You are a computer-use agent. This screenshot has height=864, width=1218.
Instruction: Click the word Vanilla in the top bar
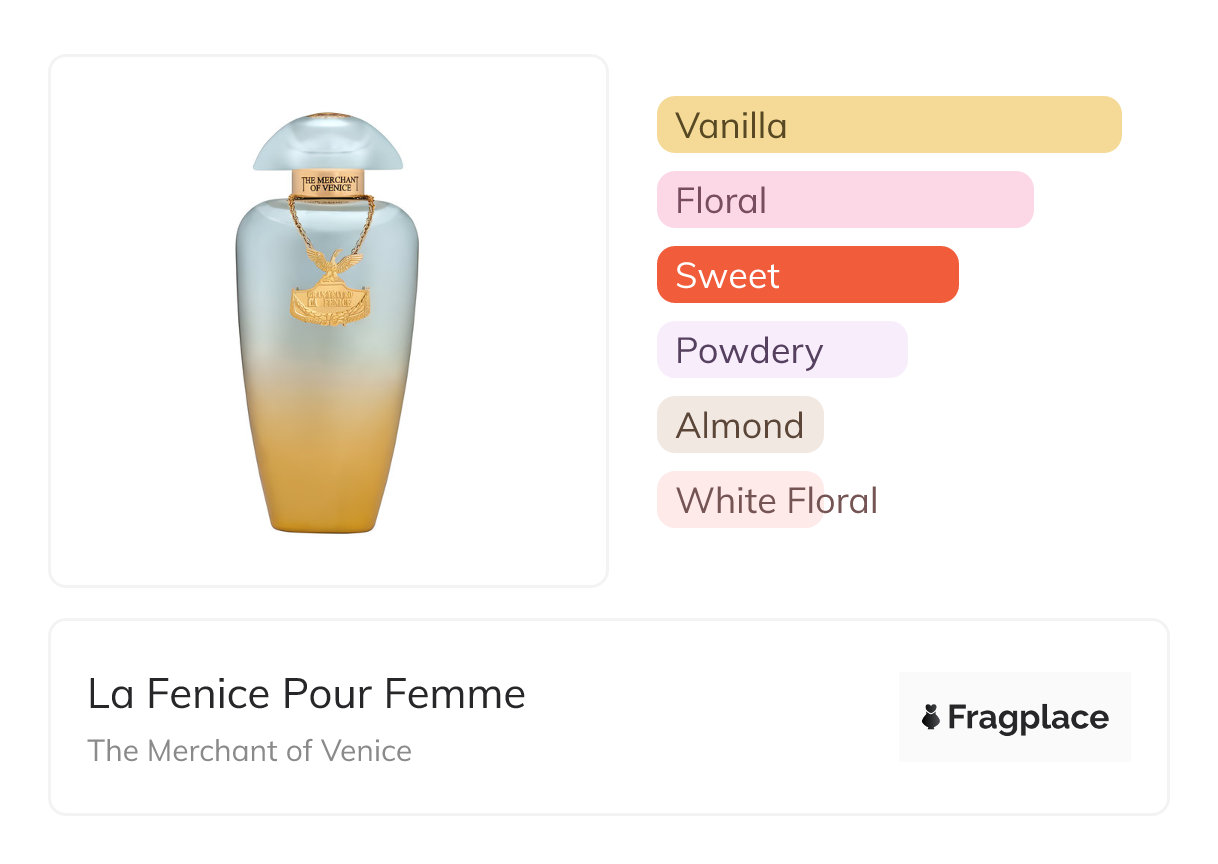(x=731, y=126)
